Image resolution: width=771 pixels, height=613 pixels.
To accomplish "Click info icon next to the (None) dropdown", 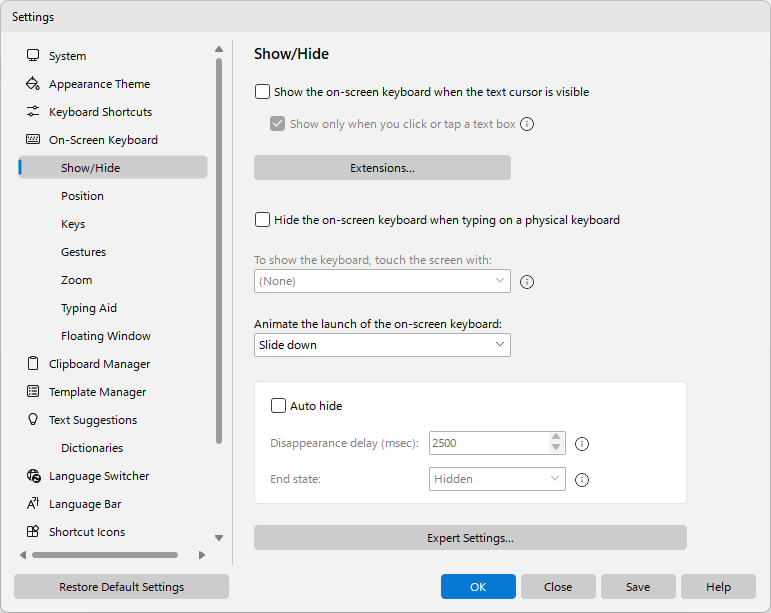I will point(527,282).
